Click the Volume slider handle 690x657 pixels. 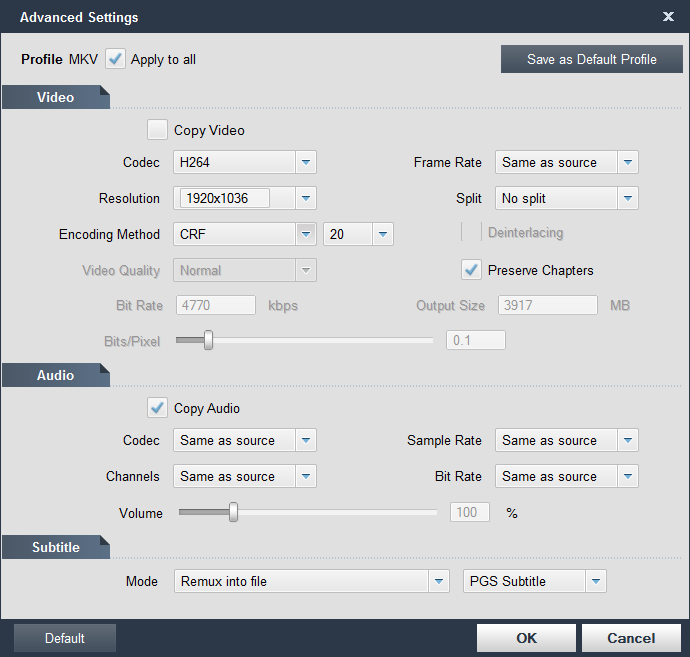point(233,513)
